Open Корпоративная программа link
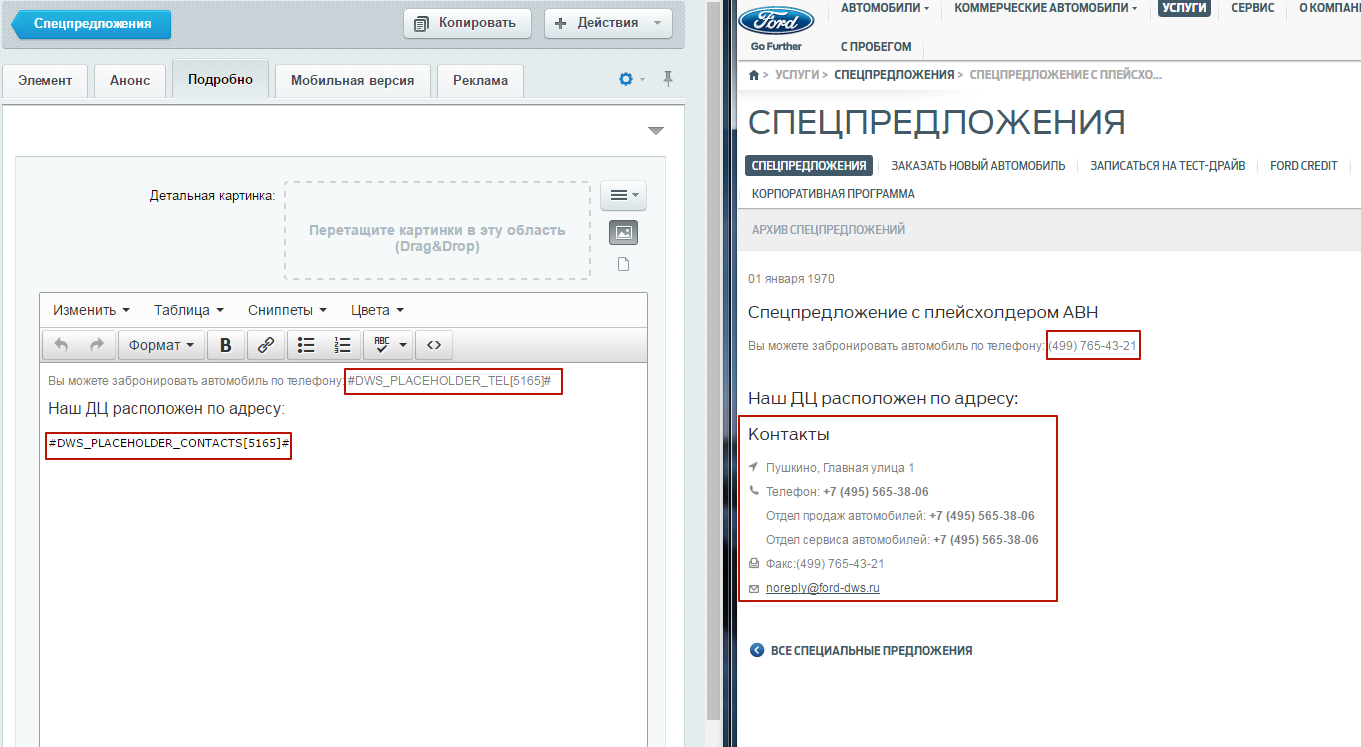This screenshot has height=747, width=1361. coord(833,194)
